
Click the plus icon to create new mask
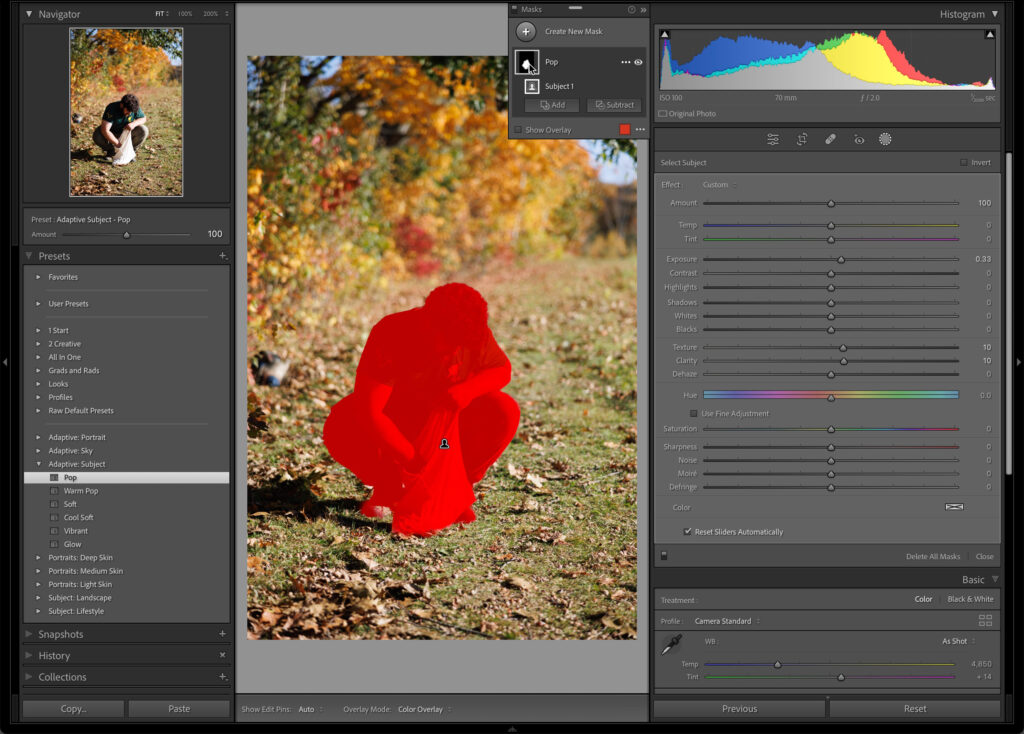[x=526, y=31]
